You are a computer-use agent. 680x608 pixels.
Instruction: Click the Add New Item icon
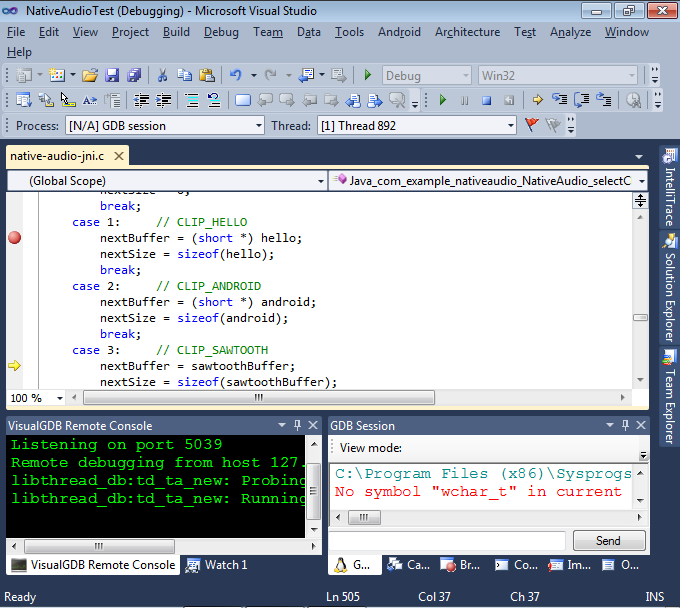click(57, 75)
